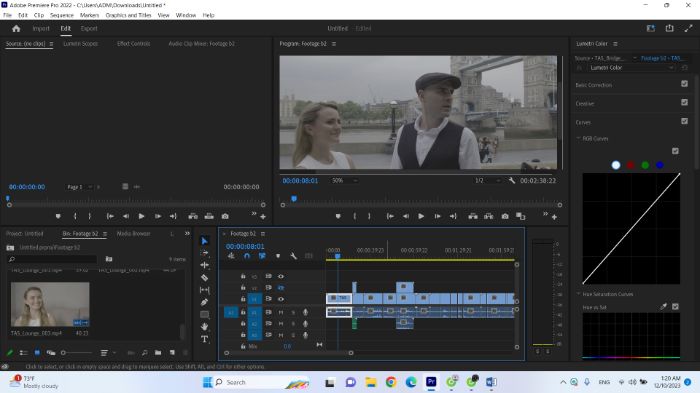Switch the bin to Freeform View
Viewport: 700px width, 393px height.
pyautogui.click(x=51, y=352)
